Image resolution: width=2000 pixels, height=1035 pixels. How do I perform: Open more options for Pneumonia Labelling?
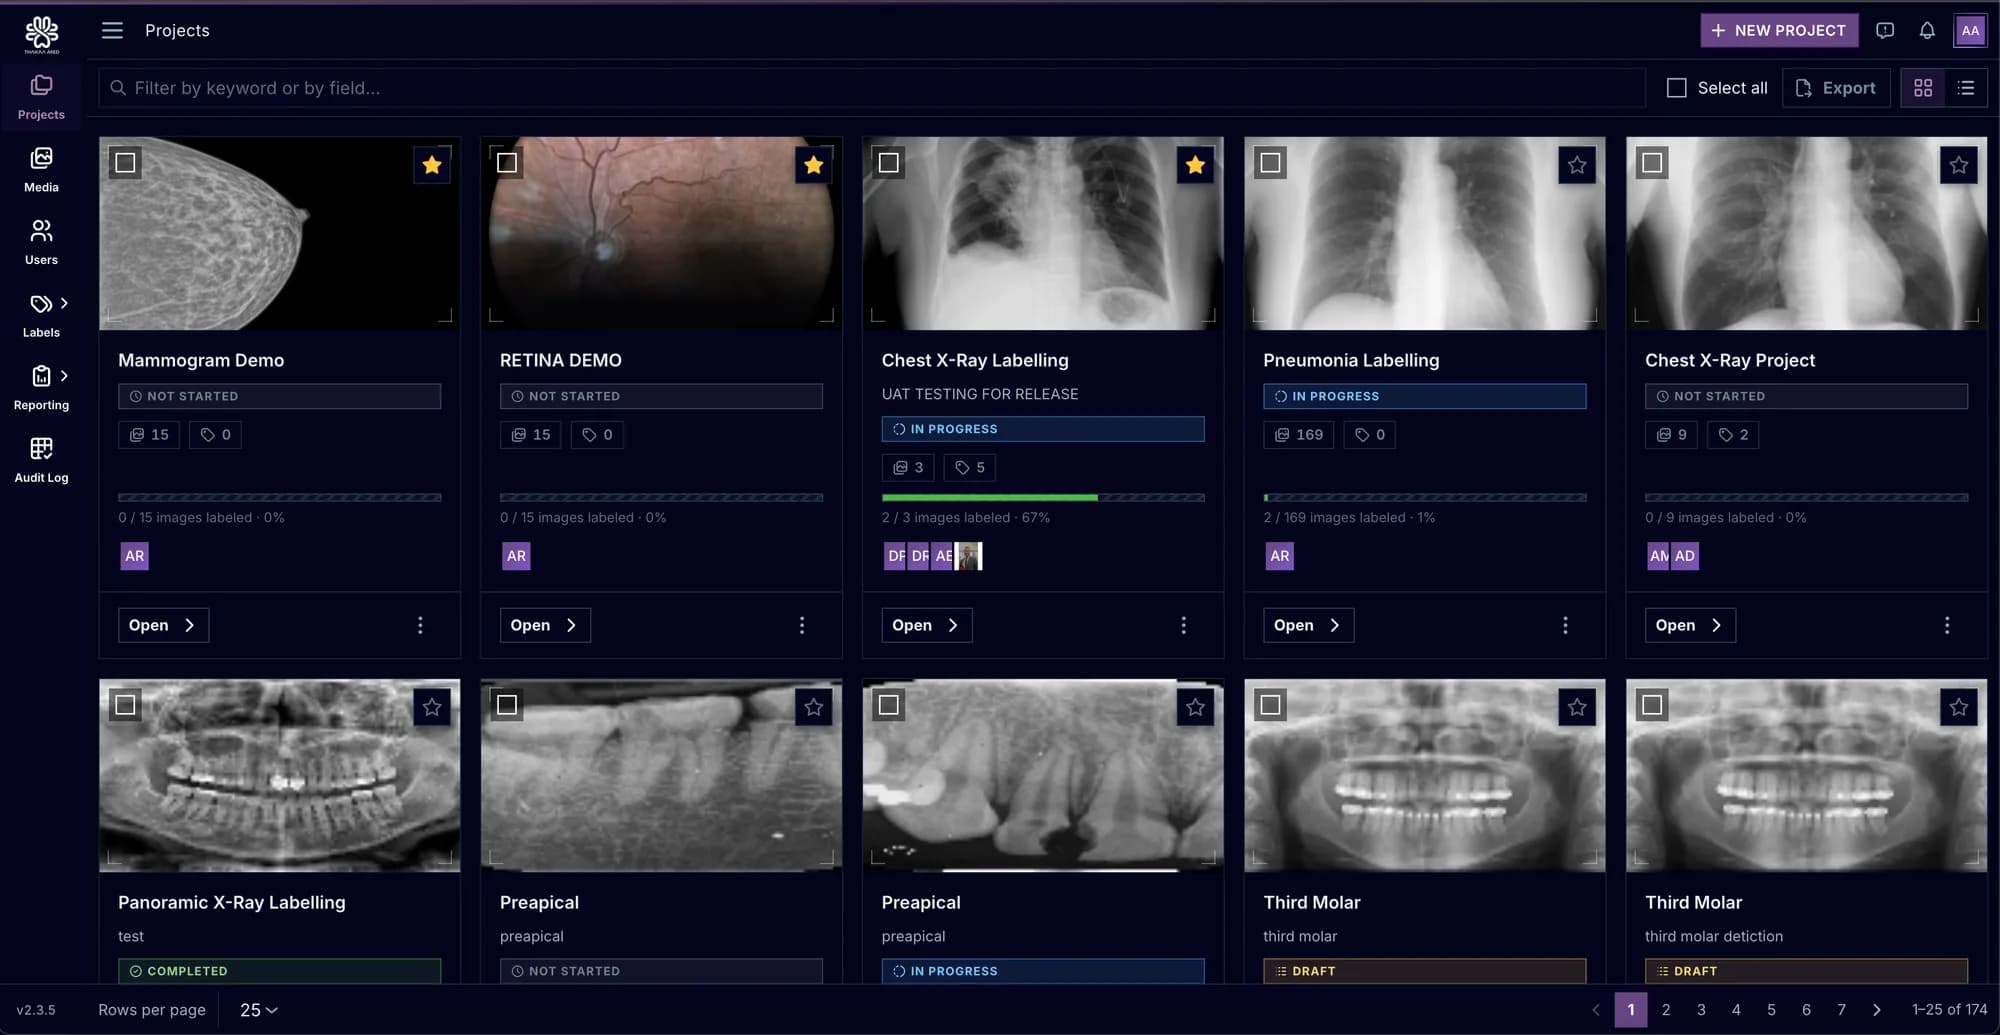coord(1566,625)
